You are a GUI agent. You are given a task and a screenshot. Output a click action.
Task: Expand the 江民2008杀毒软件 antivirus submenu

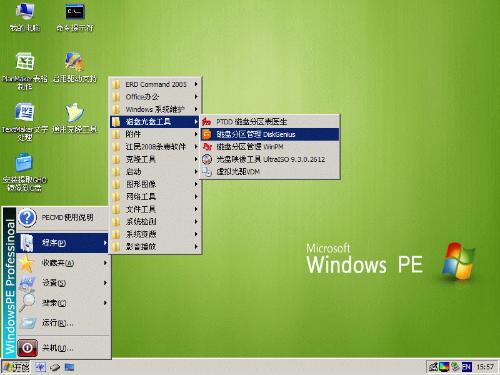click(x=155, y=147)
